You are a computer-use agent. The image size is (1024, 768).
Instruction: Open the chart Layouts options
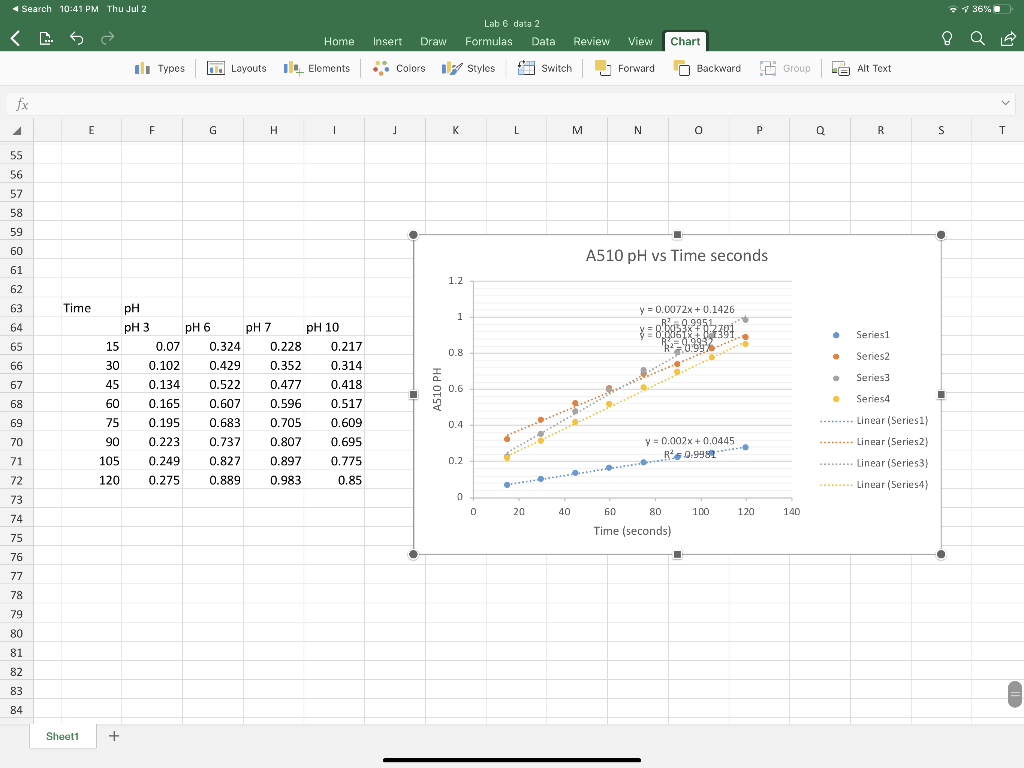click(237, 68)
